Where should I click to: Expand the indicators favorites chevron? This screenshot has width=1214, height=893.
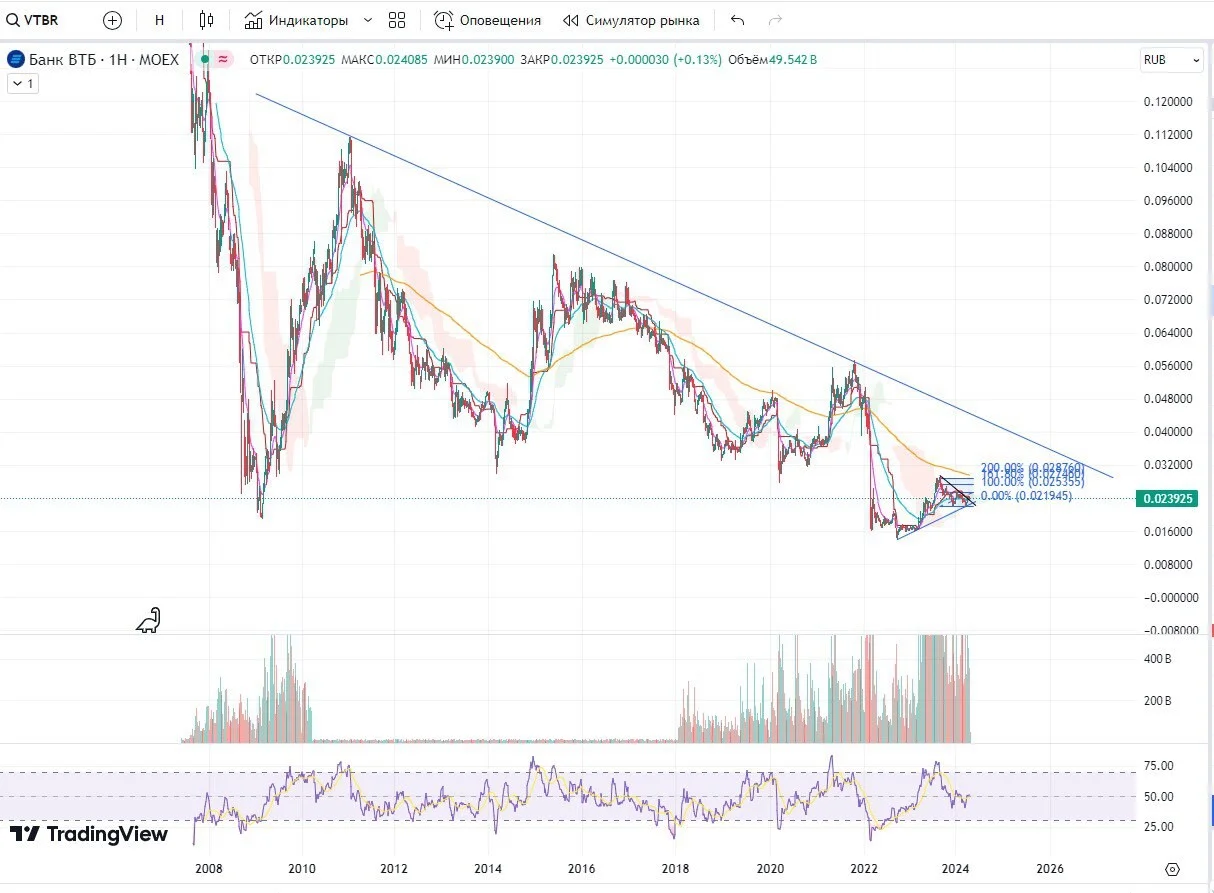coord(367,20)
